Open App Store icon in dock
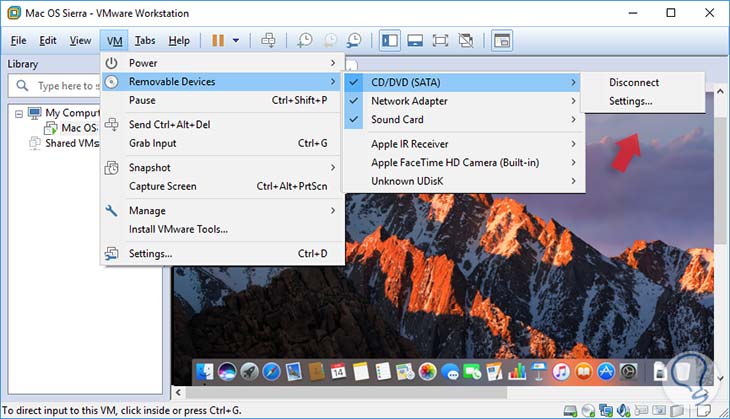The image size is (730, 419). 606,372
